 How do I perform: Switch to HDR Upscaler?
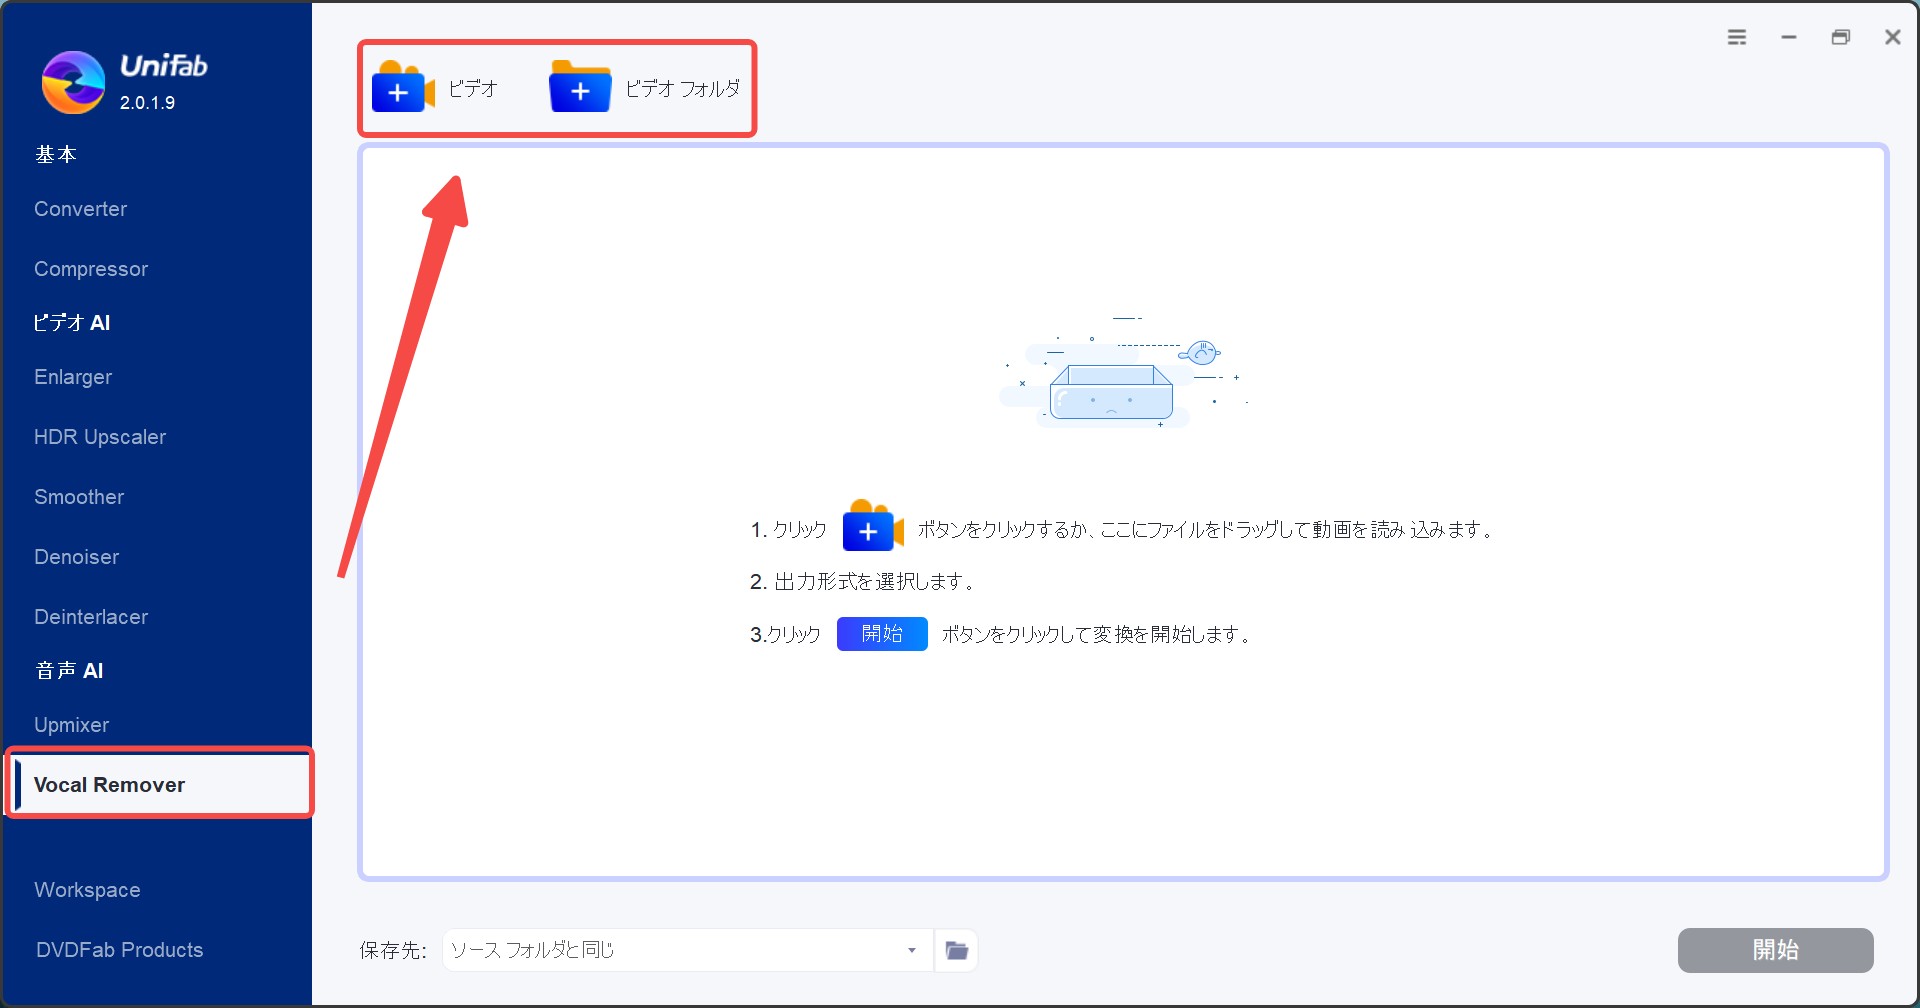pyautogui.click(x=100, y=437)
